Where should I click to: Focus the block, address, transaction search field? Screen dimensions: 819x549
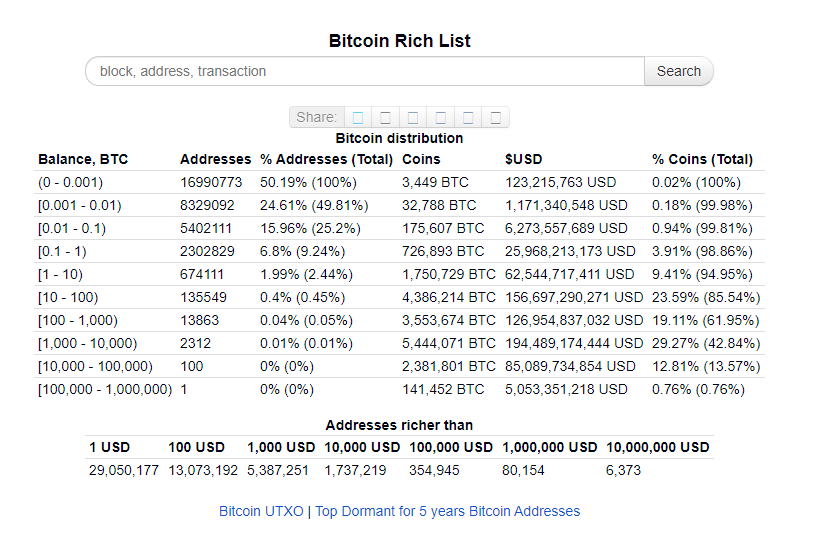(x=365, y=71)
